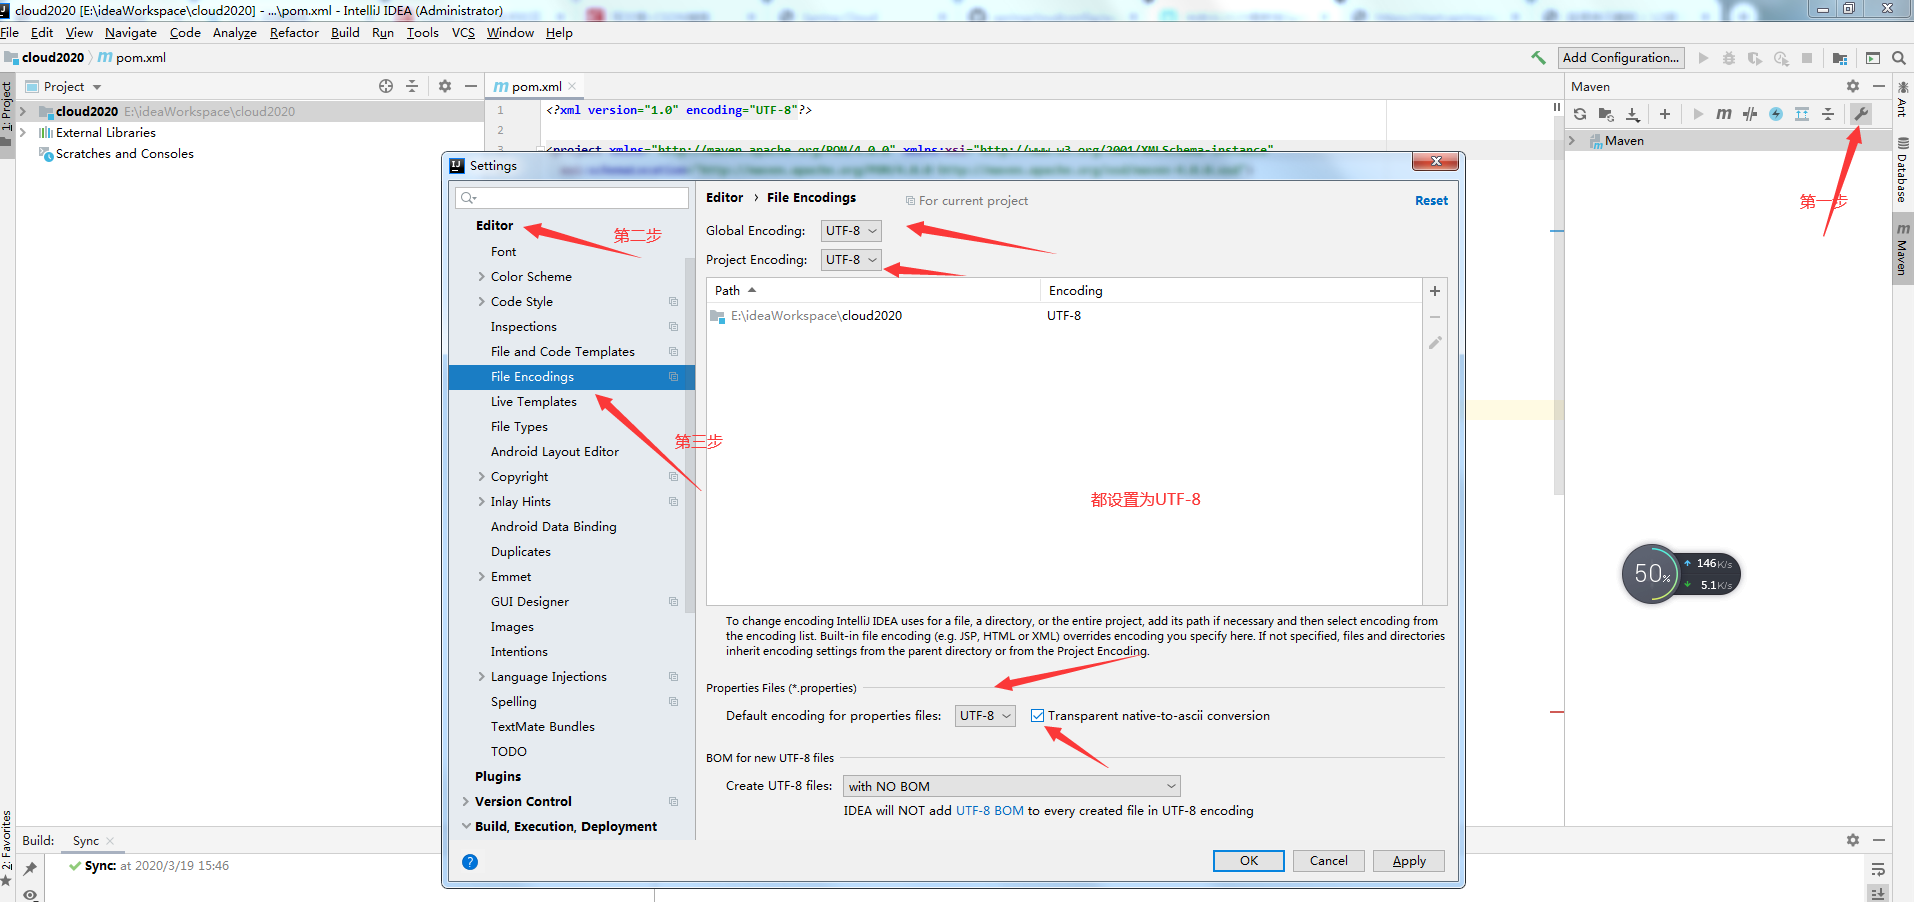
Task: Click Execute Maven Goal 'm' icon
Action: coord(1724,114)
